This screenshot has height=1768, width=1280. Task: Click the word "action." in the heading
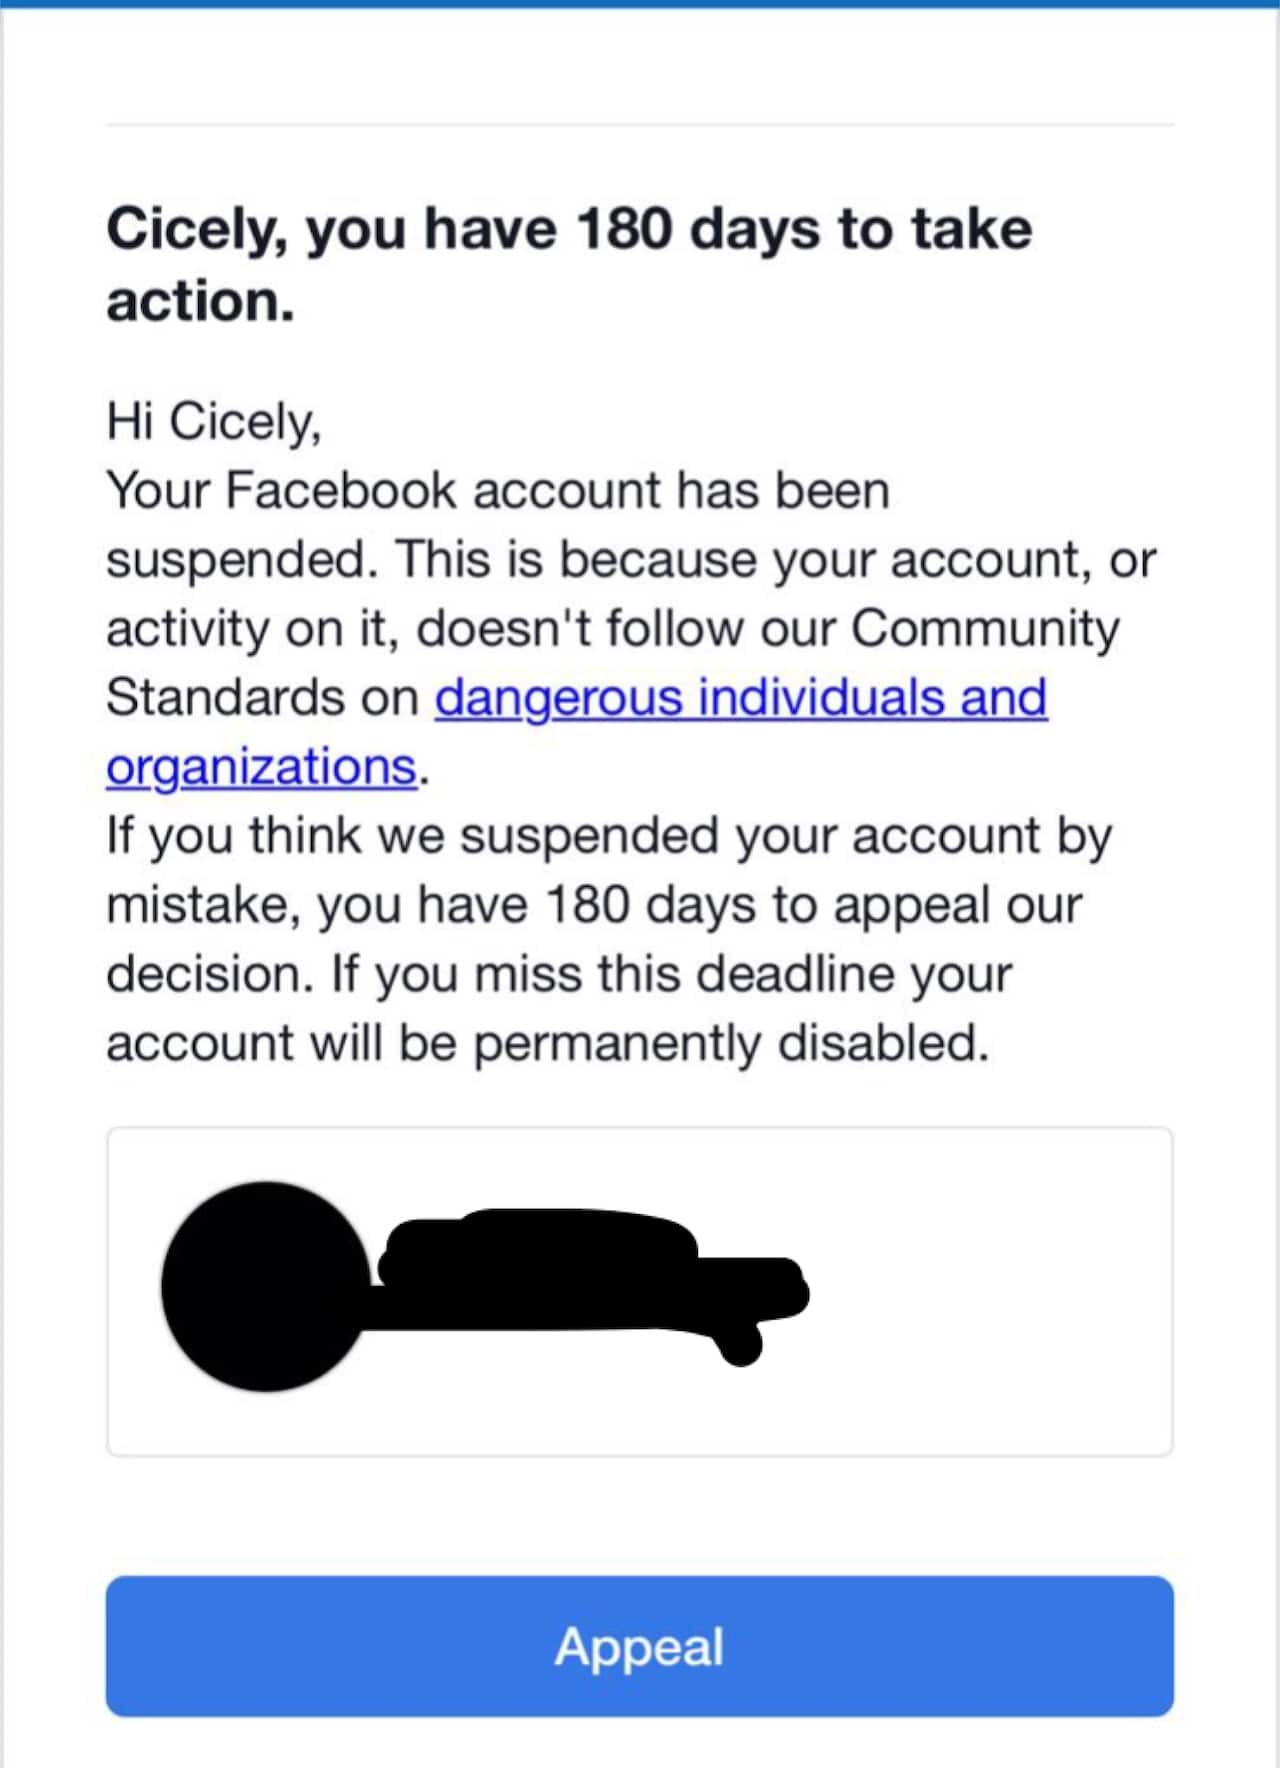pos(200,301)
